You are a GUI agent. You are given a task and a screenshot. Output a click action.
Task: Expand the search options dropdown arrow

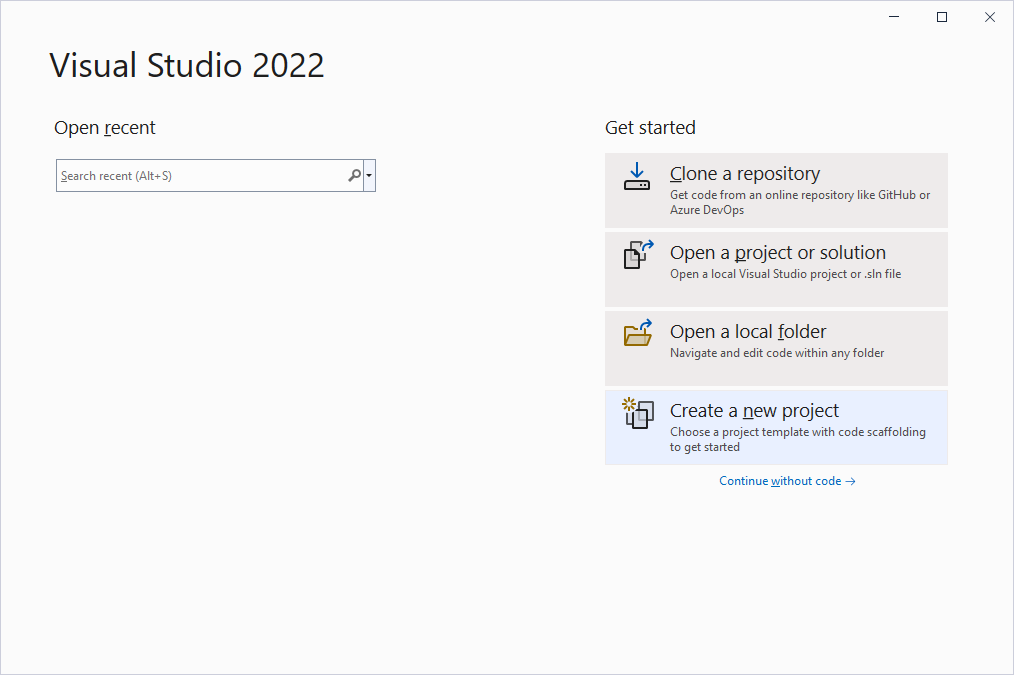pyautogui.click(x=369, y=176)
